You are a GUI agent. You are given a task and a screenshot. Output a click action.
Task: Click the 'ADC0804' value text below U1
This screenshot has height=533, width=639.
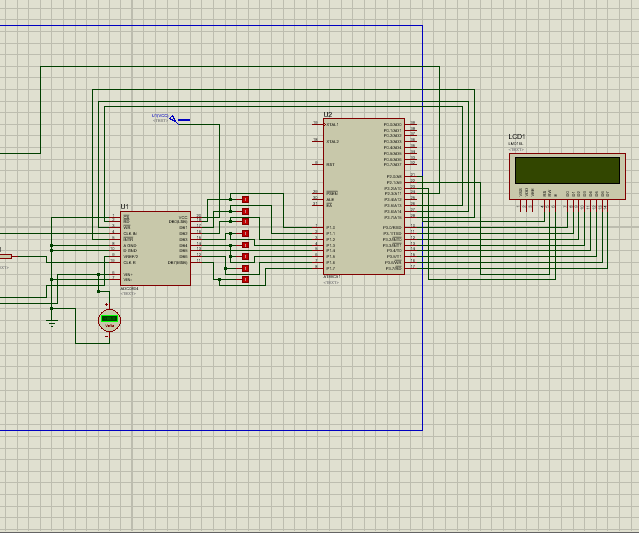pyautogui.click(x=129, y=289)
